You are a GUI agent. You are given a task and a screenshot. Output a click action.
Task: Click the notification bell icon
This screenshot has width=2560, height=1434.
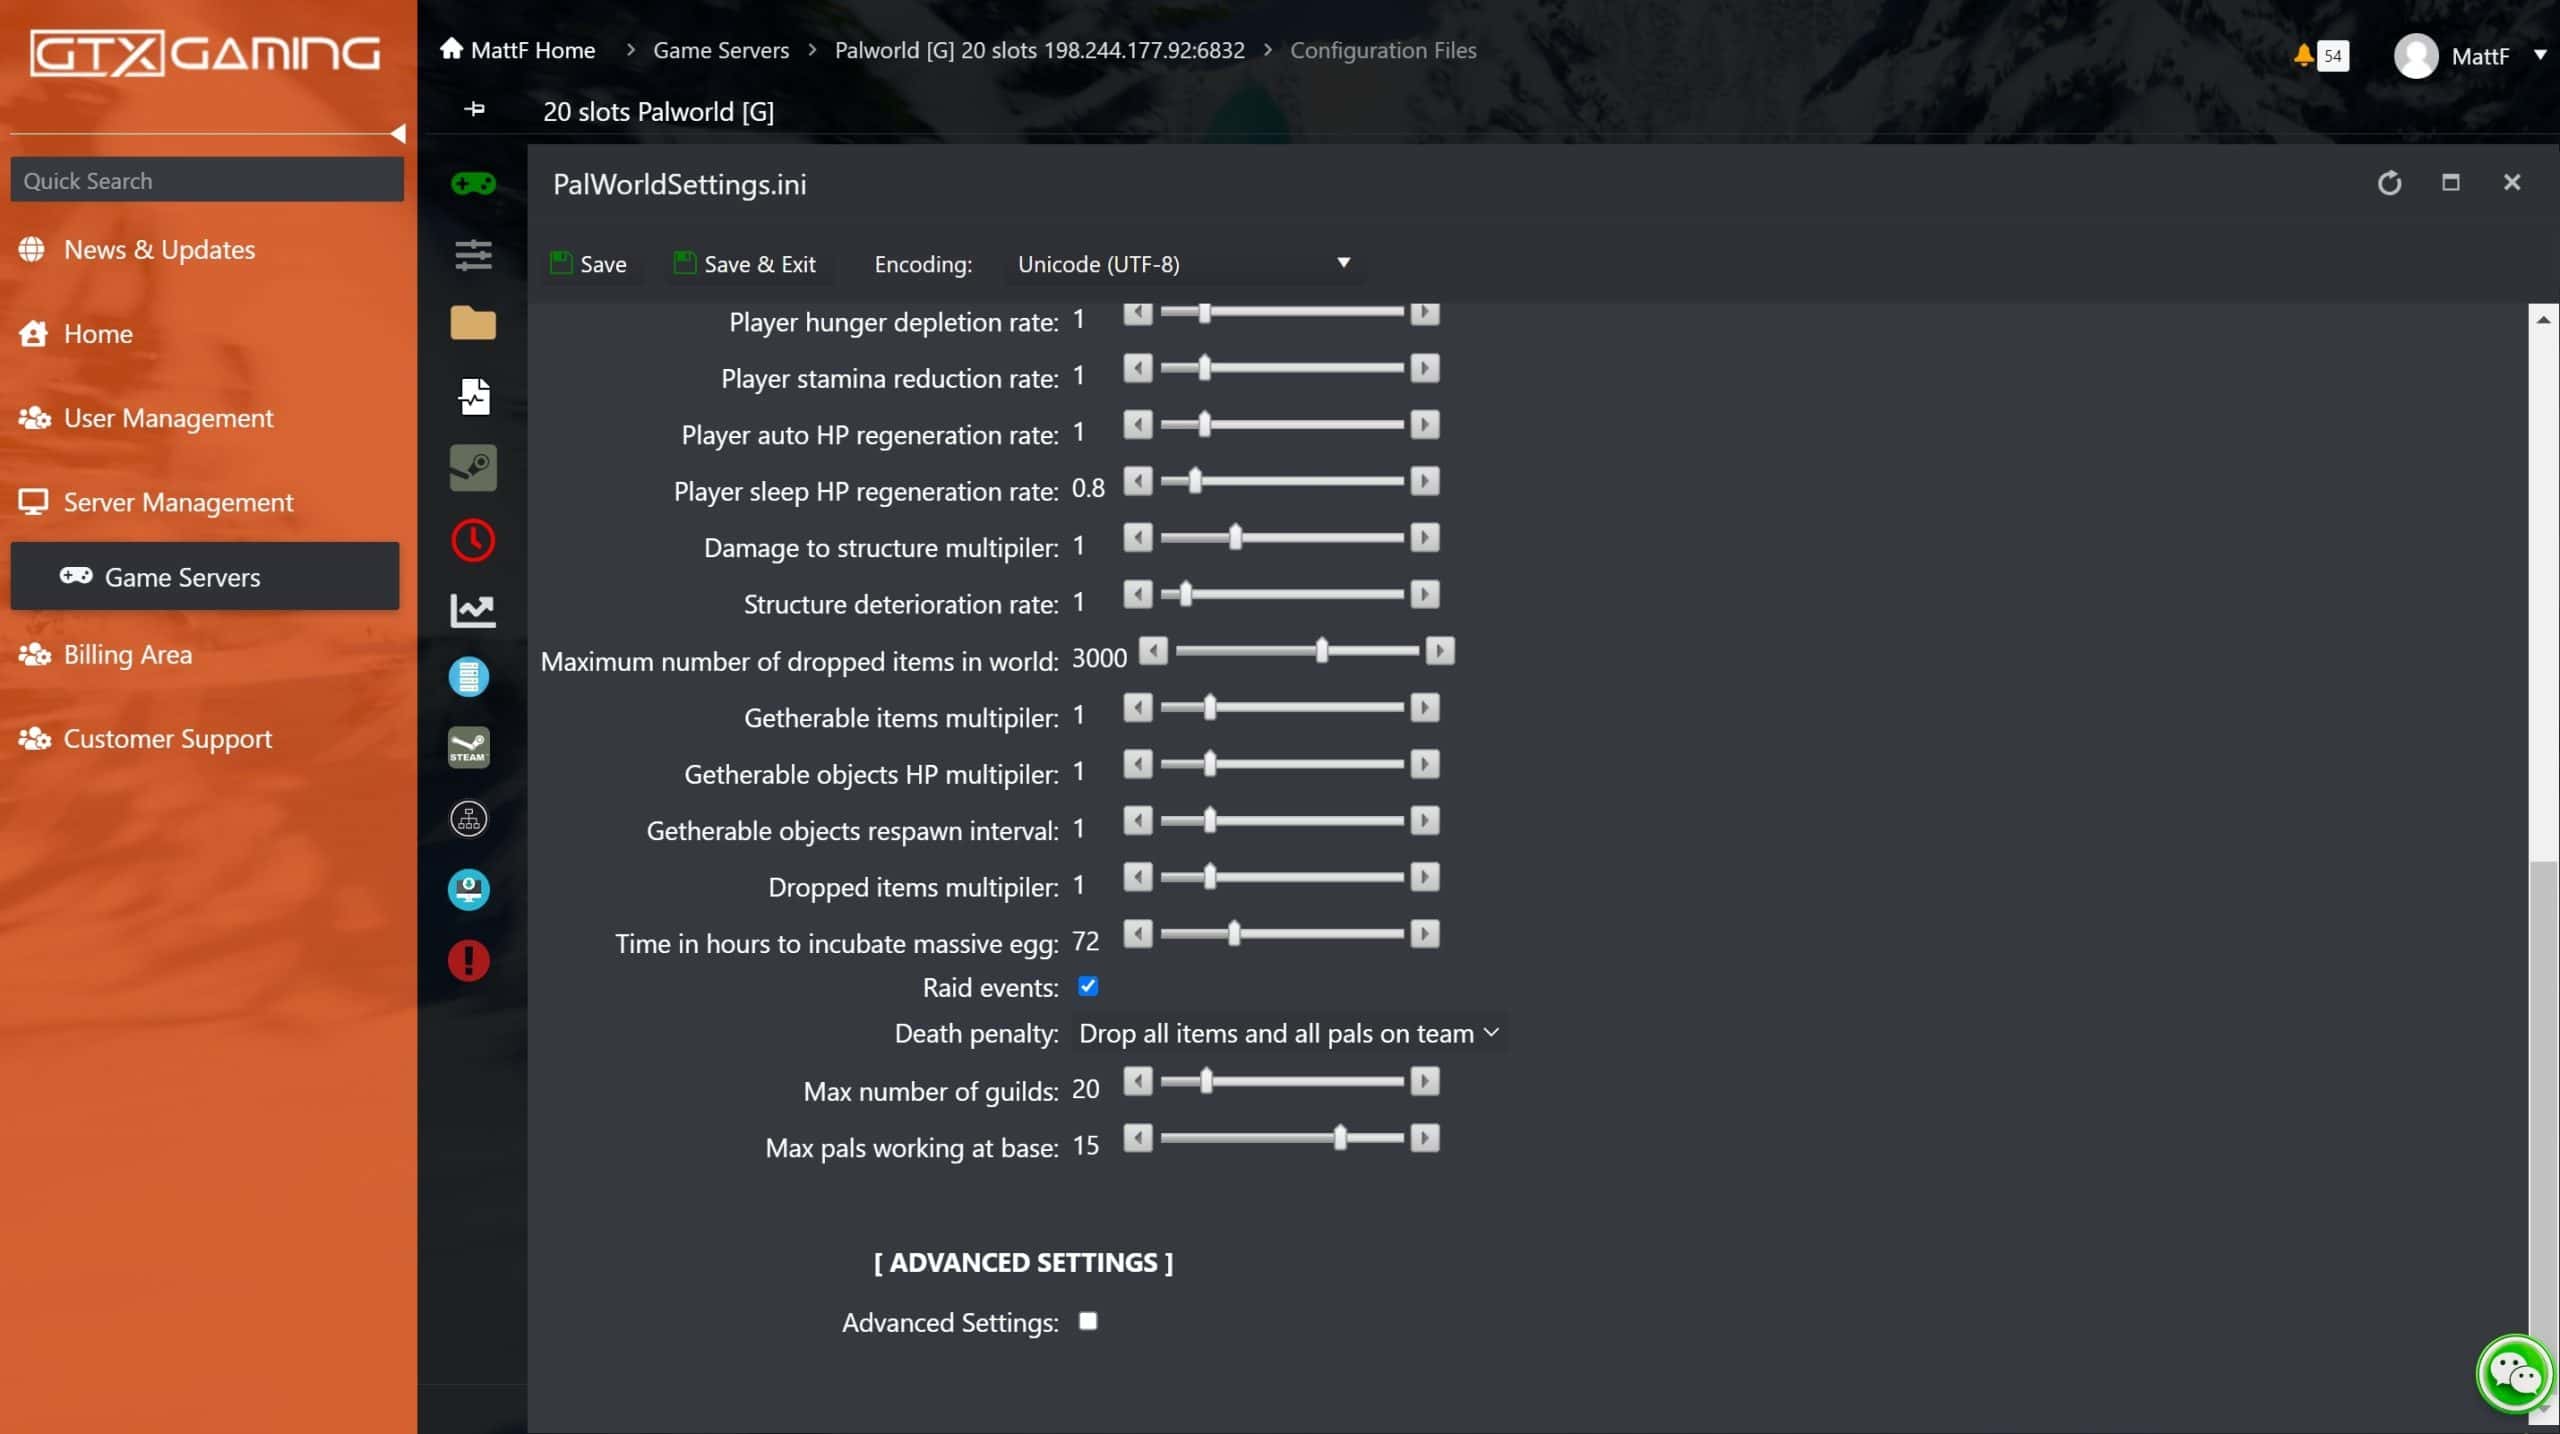click(2303, 55)
